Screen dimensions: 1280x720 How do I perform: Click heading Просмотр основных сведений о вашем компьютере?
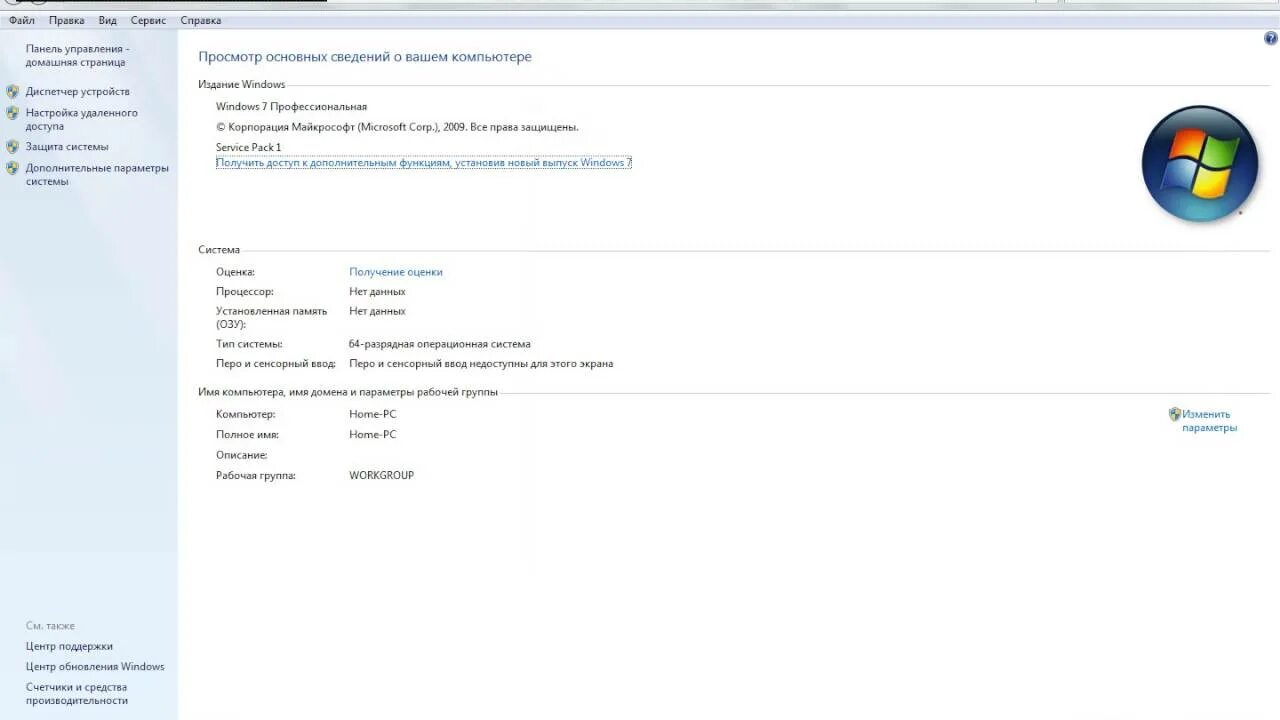point(365,57)
